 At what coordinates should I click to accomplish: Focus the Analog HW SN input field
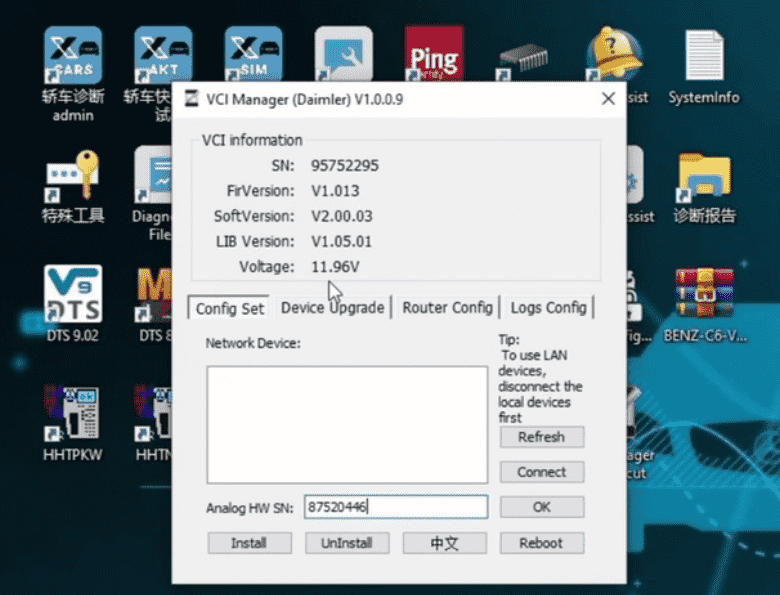pos(396,507)
